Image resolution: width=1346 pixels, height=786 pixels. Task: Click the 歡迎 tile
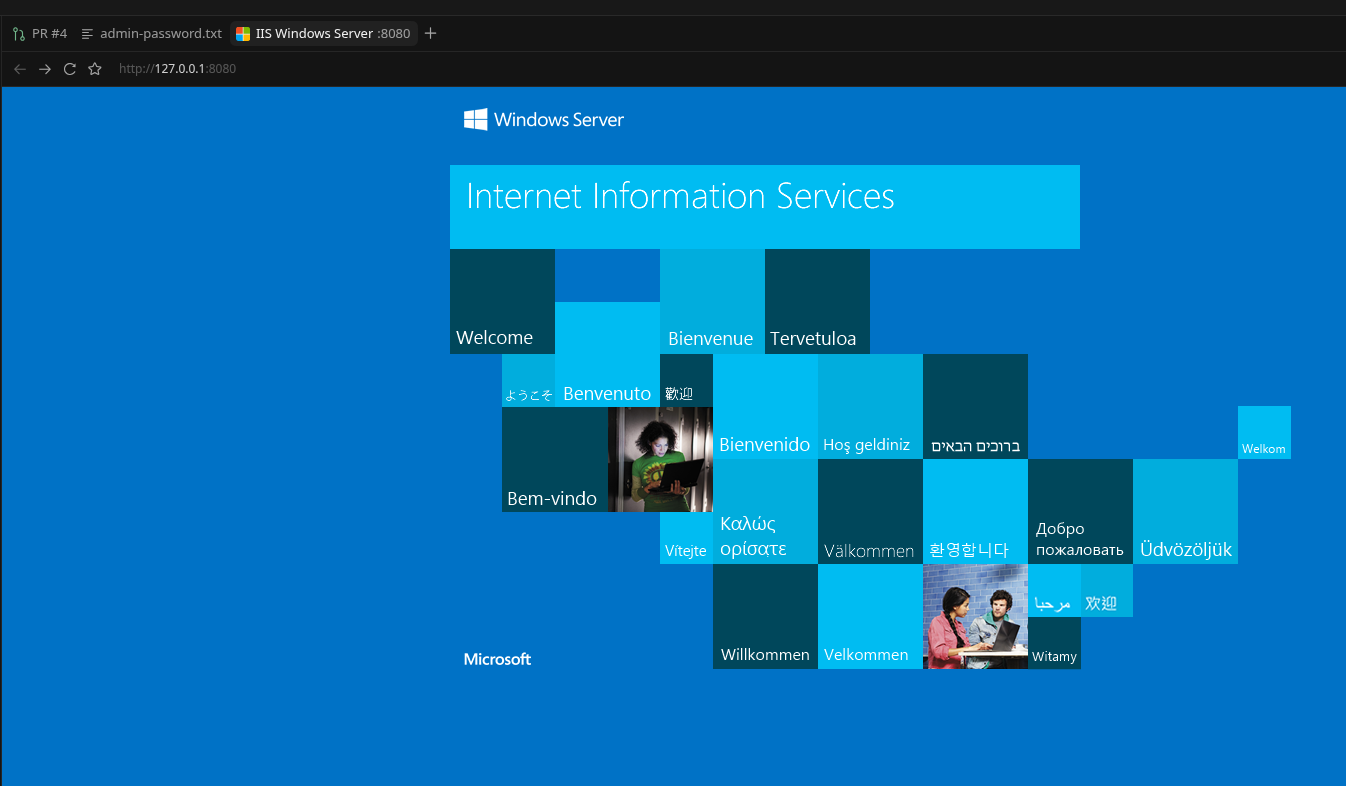click(x=686, y=381)
